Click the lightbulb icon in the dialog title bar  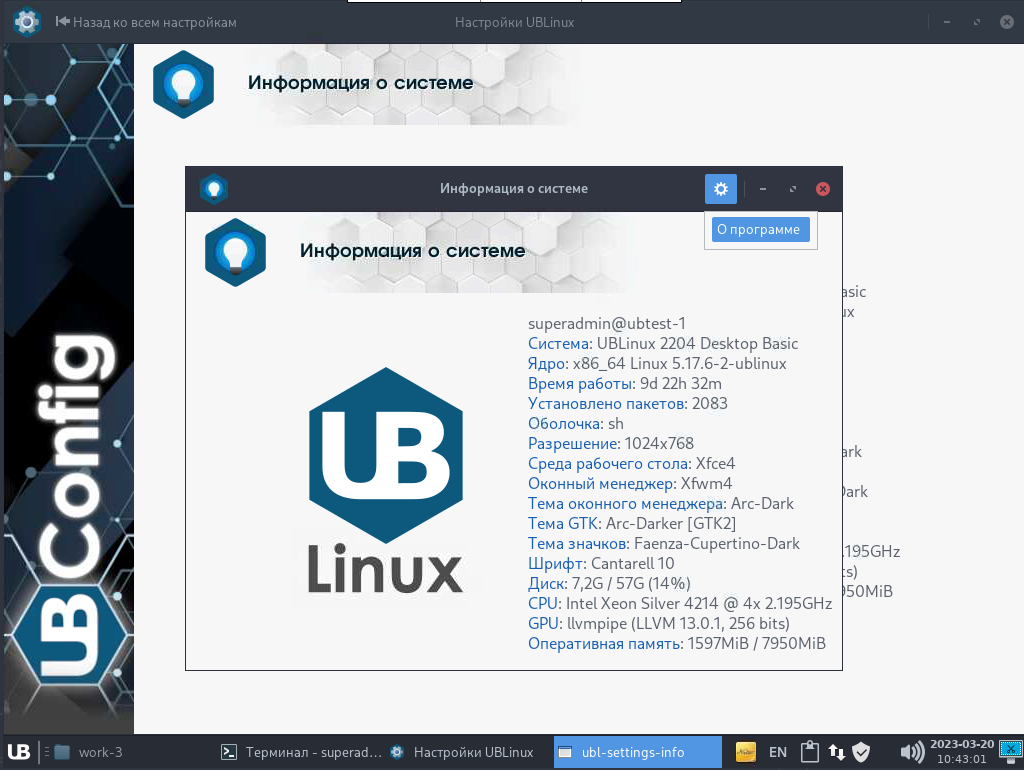click(x=214, y=189)
